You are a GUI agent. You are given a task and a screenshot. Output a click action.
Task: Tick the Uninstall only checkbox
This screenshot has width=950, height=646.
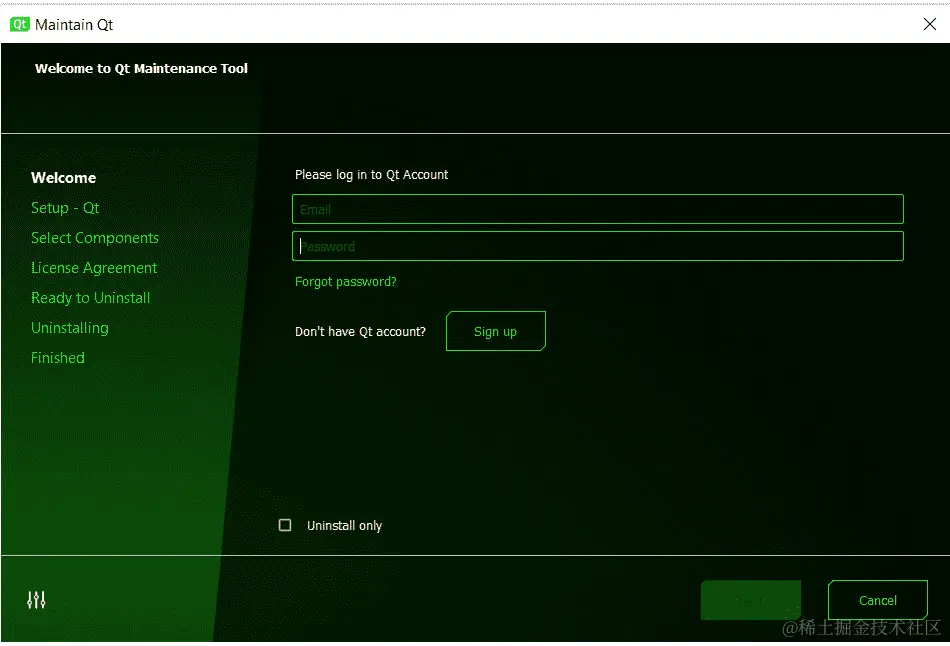(x=285, y=525)
